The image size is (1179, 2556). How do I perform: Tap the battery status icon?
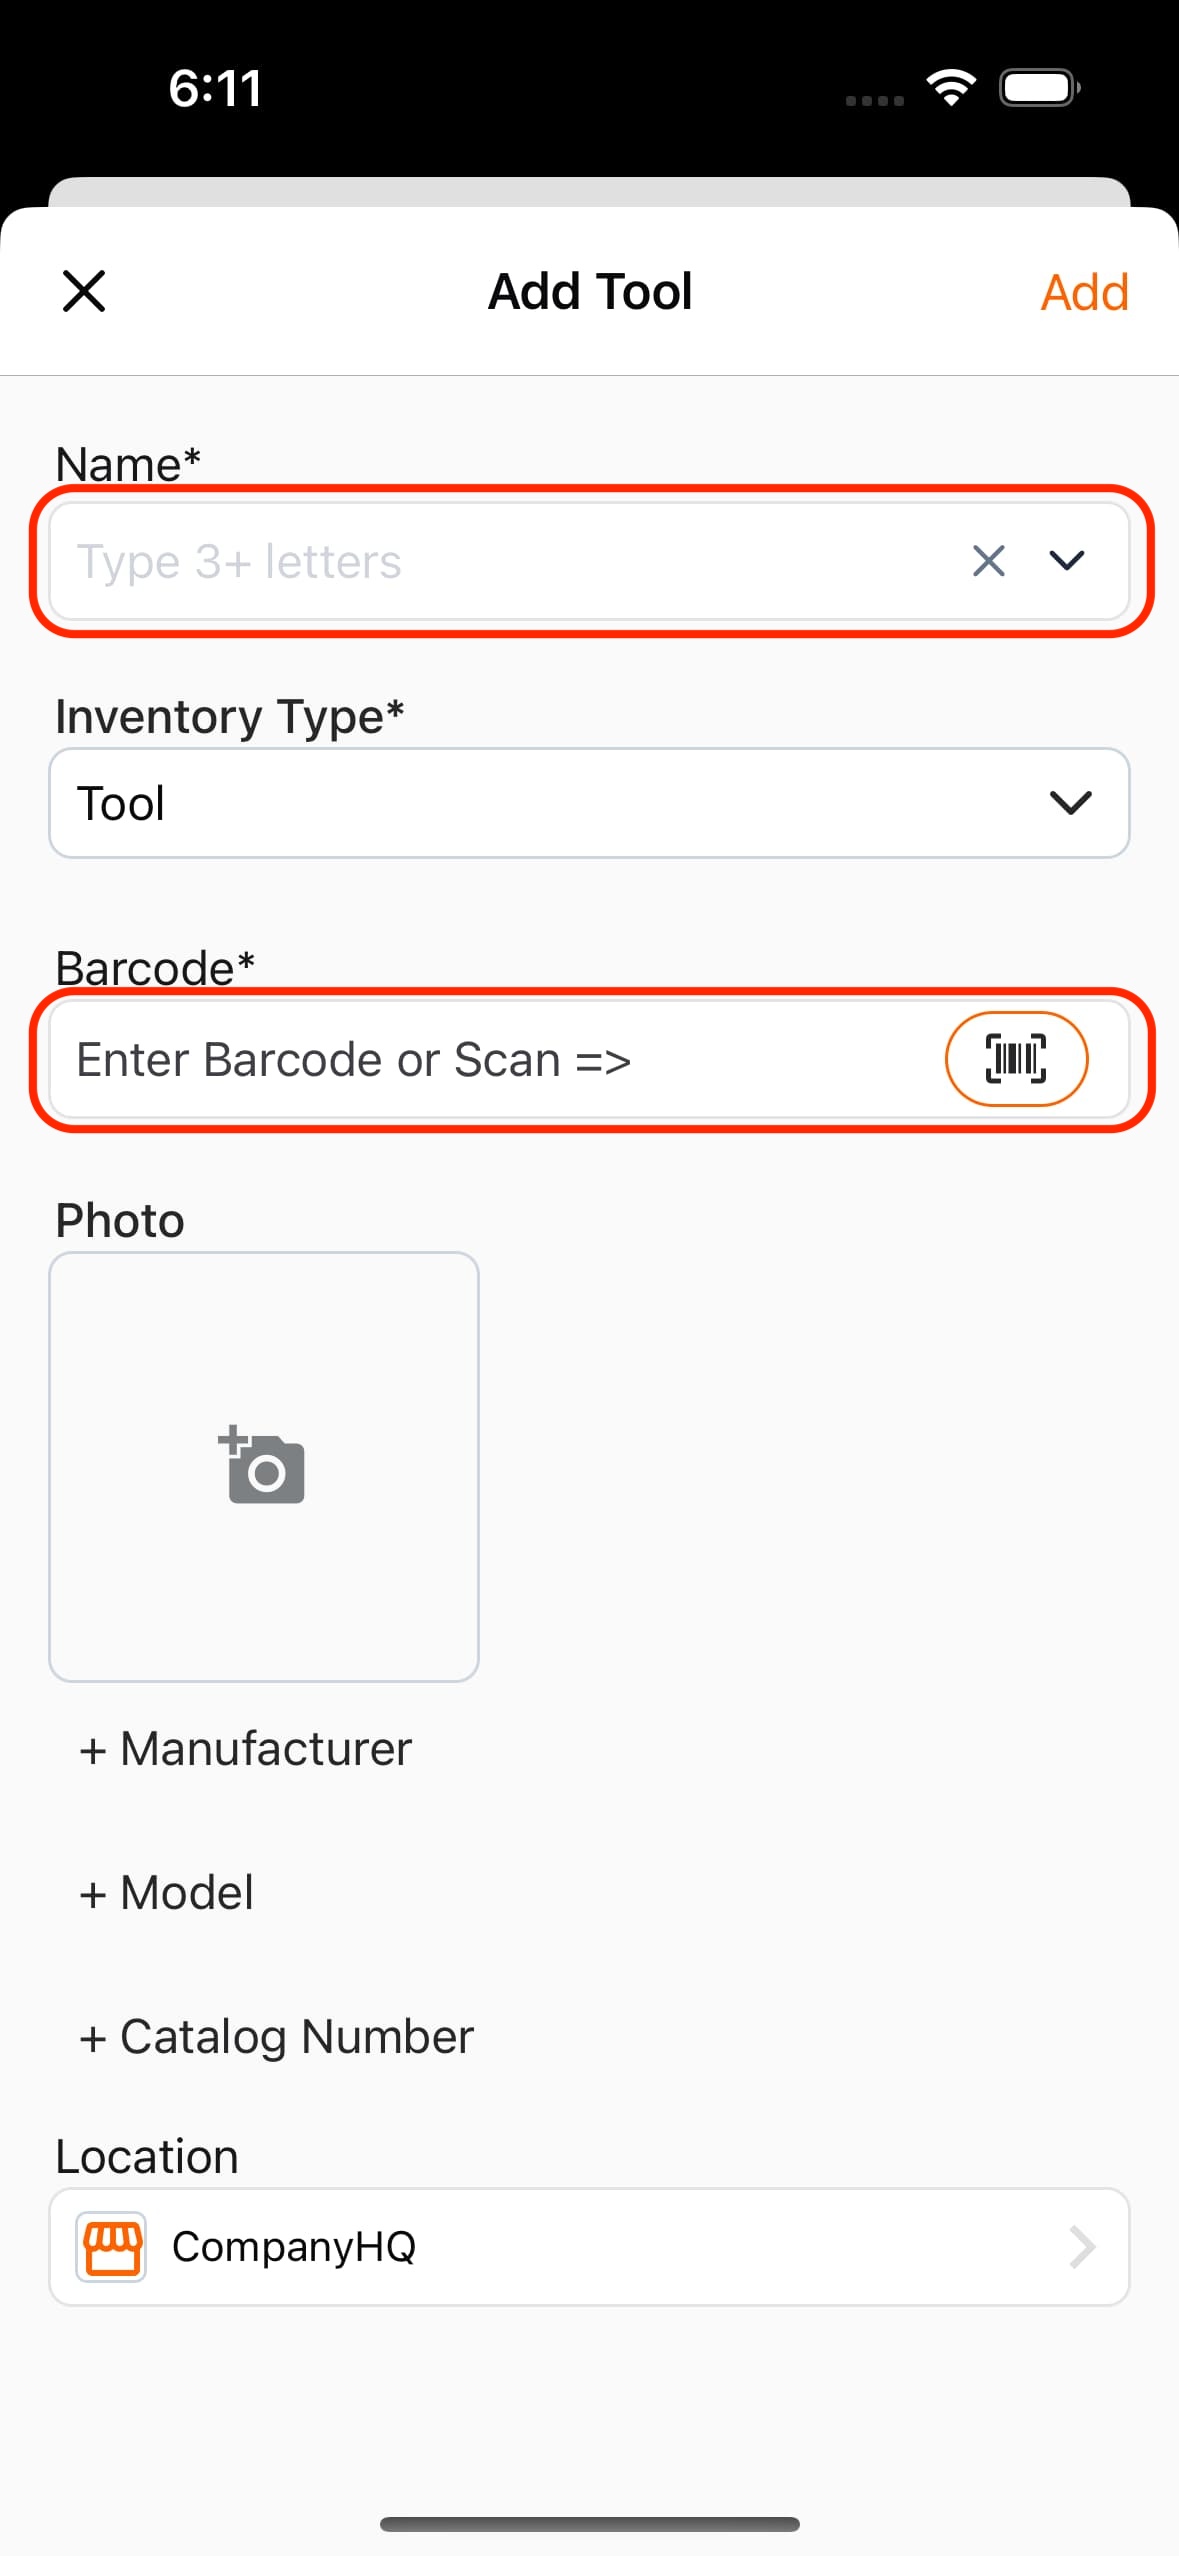coord(1040,88)
